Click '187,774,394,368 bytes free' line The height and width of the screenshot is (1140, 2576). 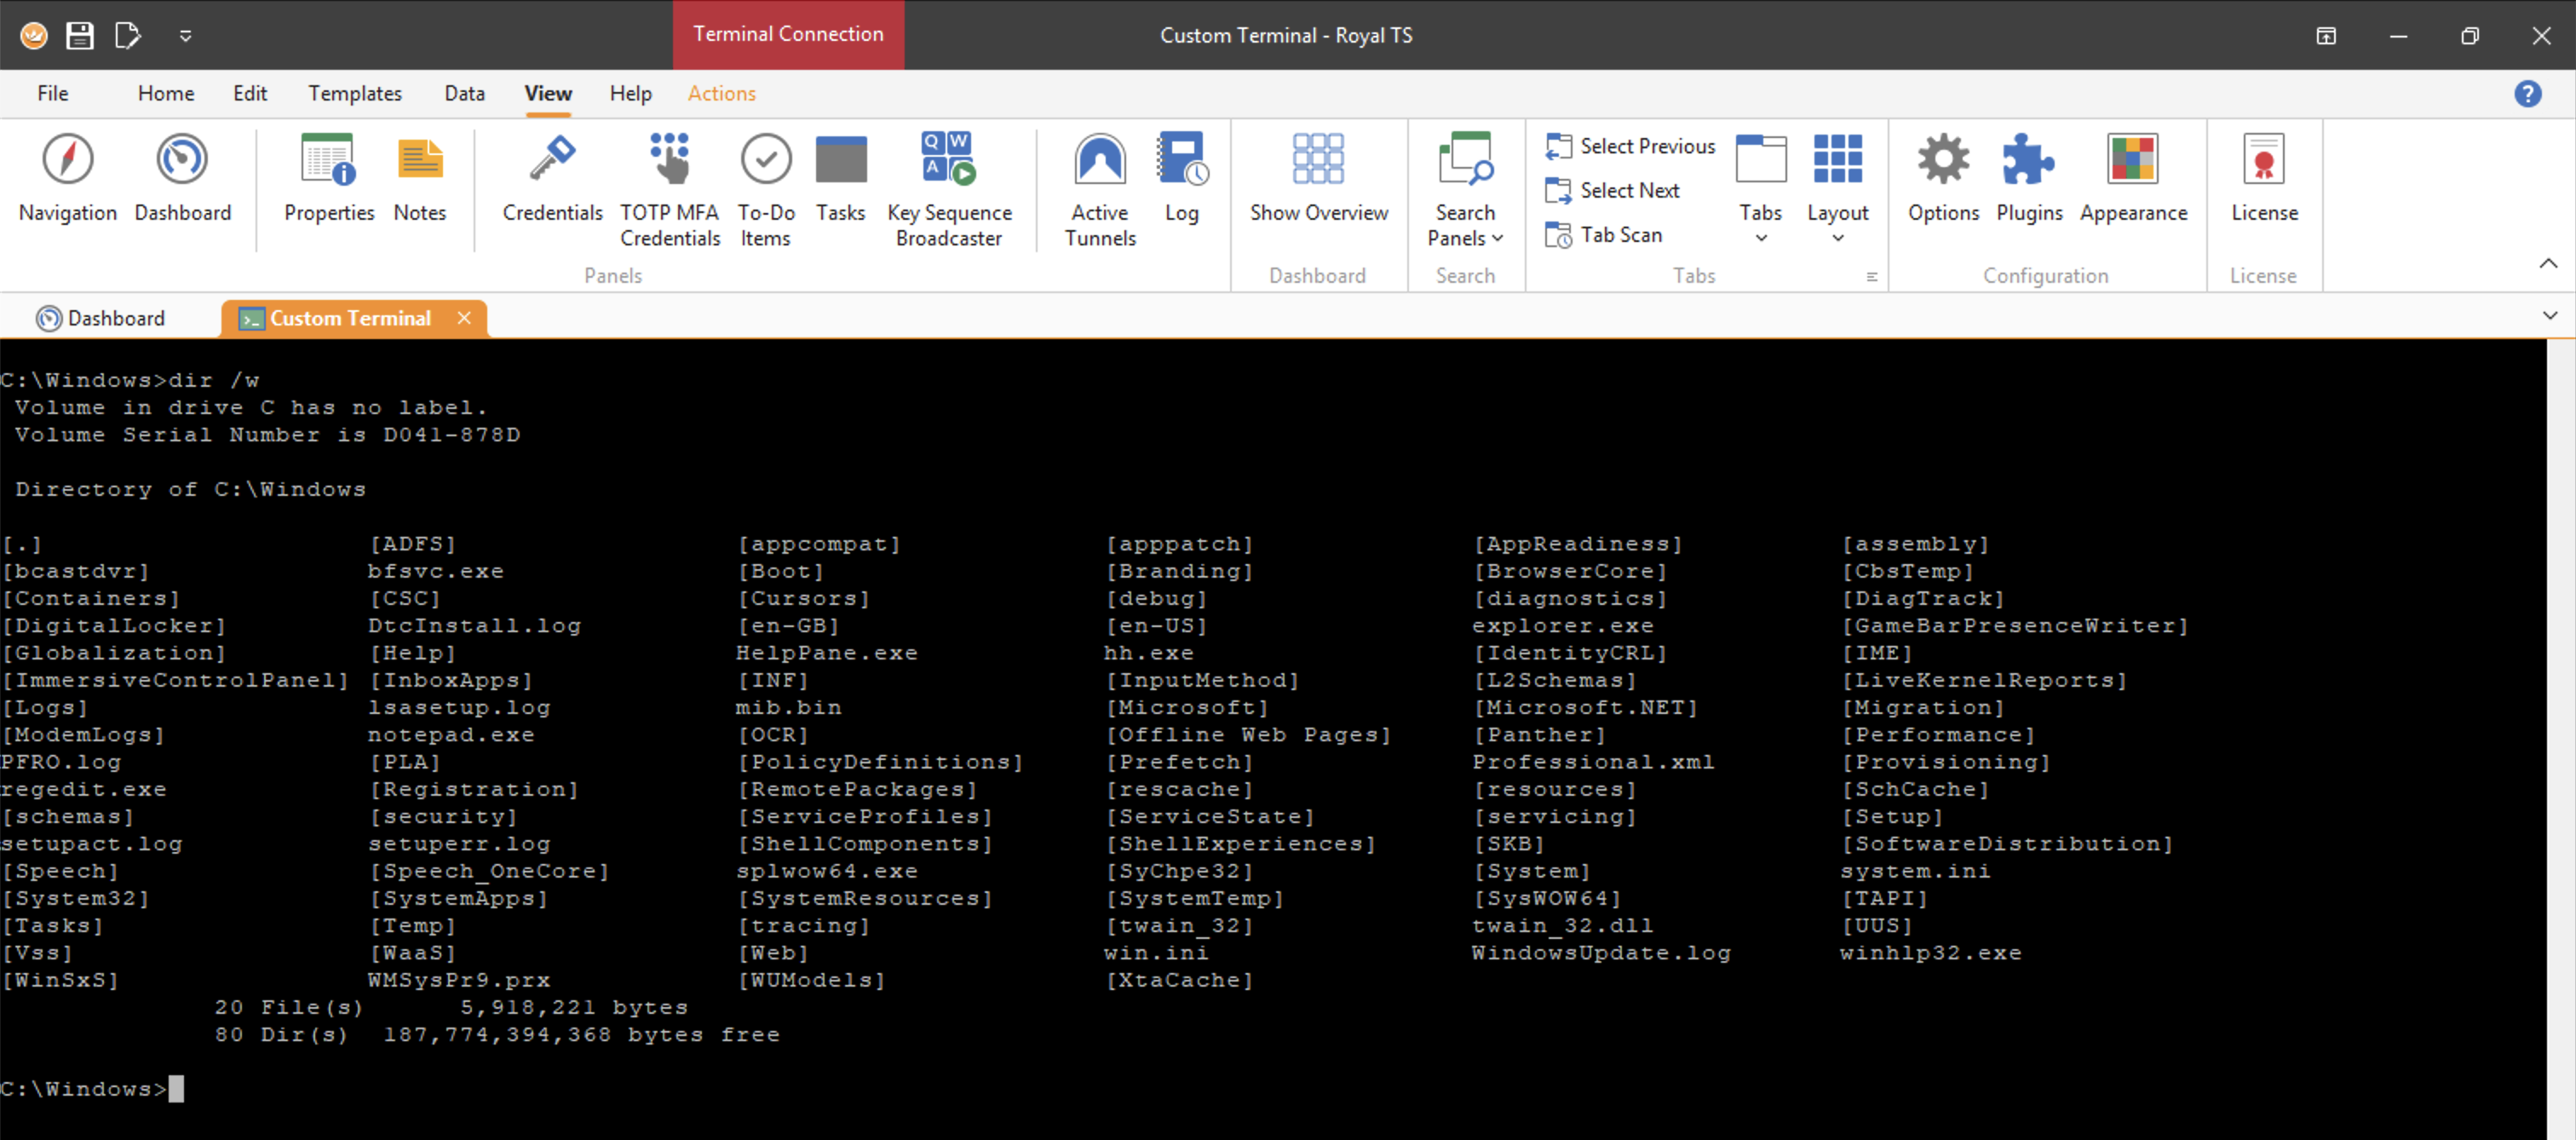[581, 1035]
